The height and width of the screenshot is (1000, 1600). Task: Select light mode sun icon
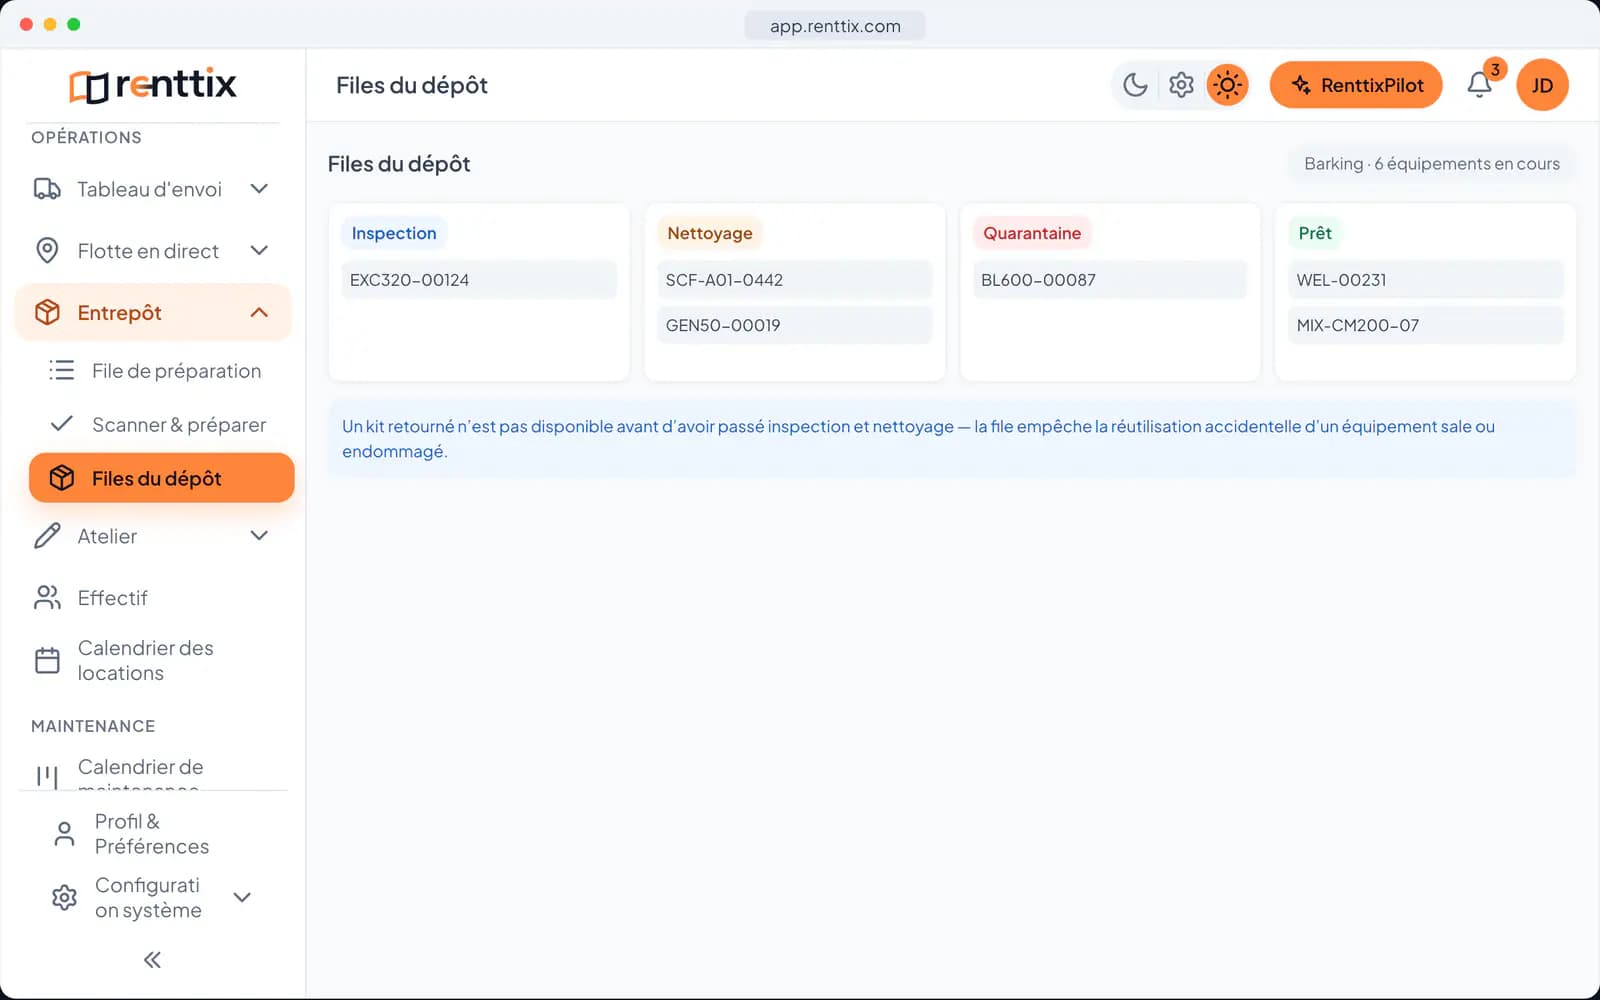pos(1227,85)
